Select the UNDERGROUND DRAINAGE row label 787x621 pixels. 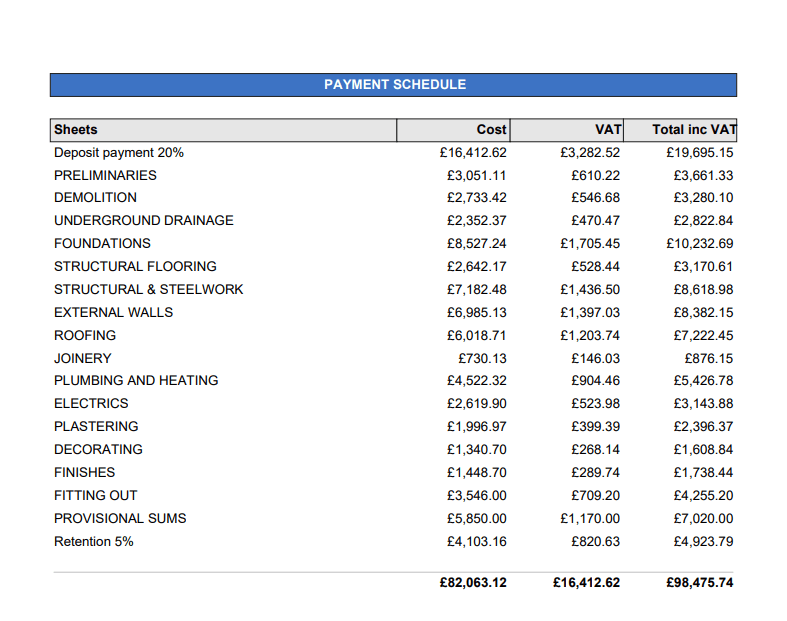coord(144,220)
